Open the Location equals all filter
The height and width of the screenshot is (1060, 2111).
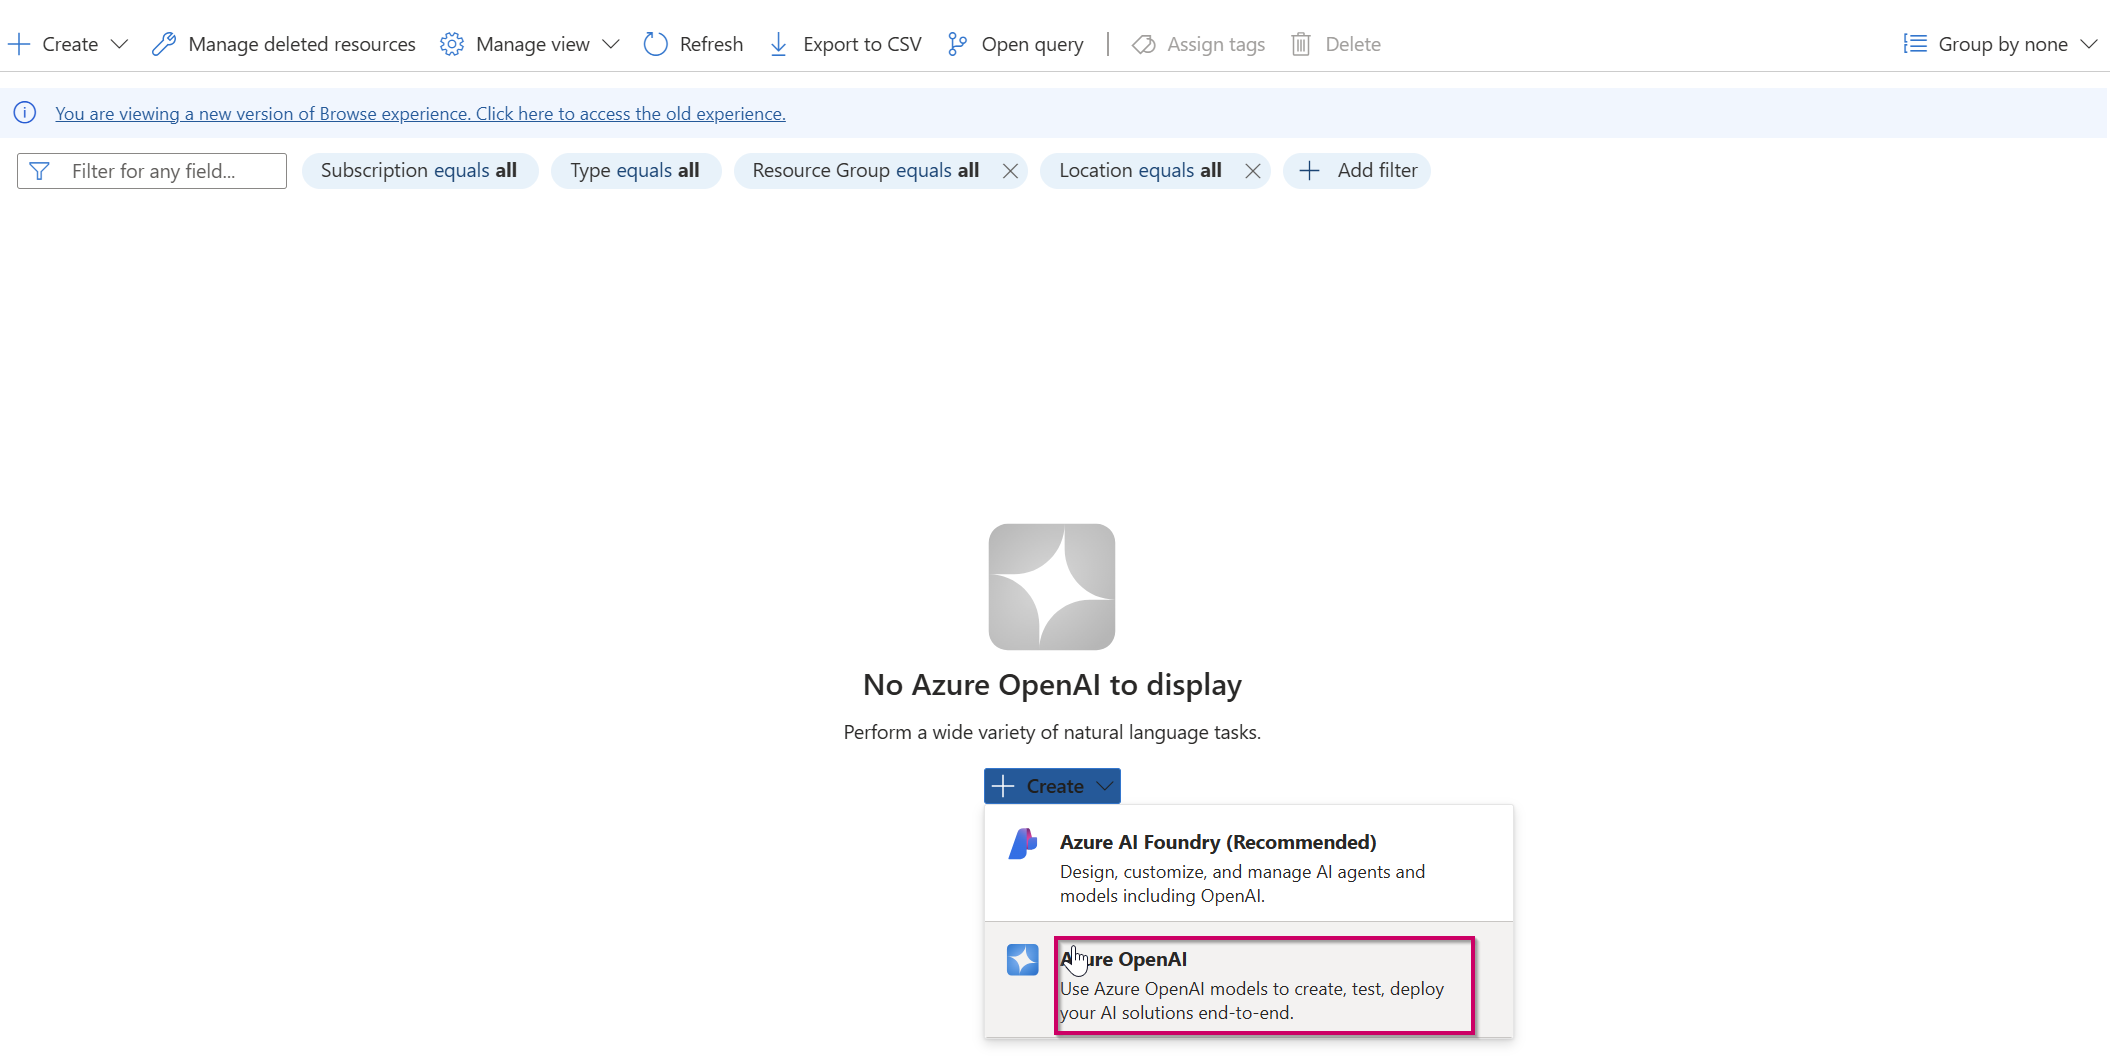click(1140, 171)
